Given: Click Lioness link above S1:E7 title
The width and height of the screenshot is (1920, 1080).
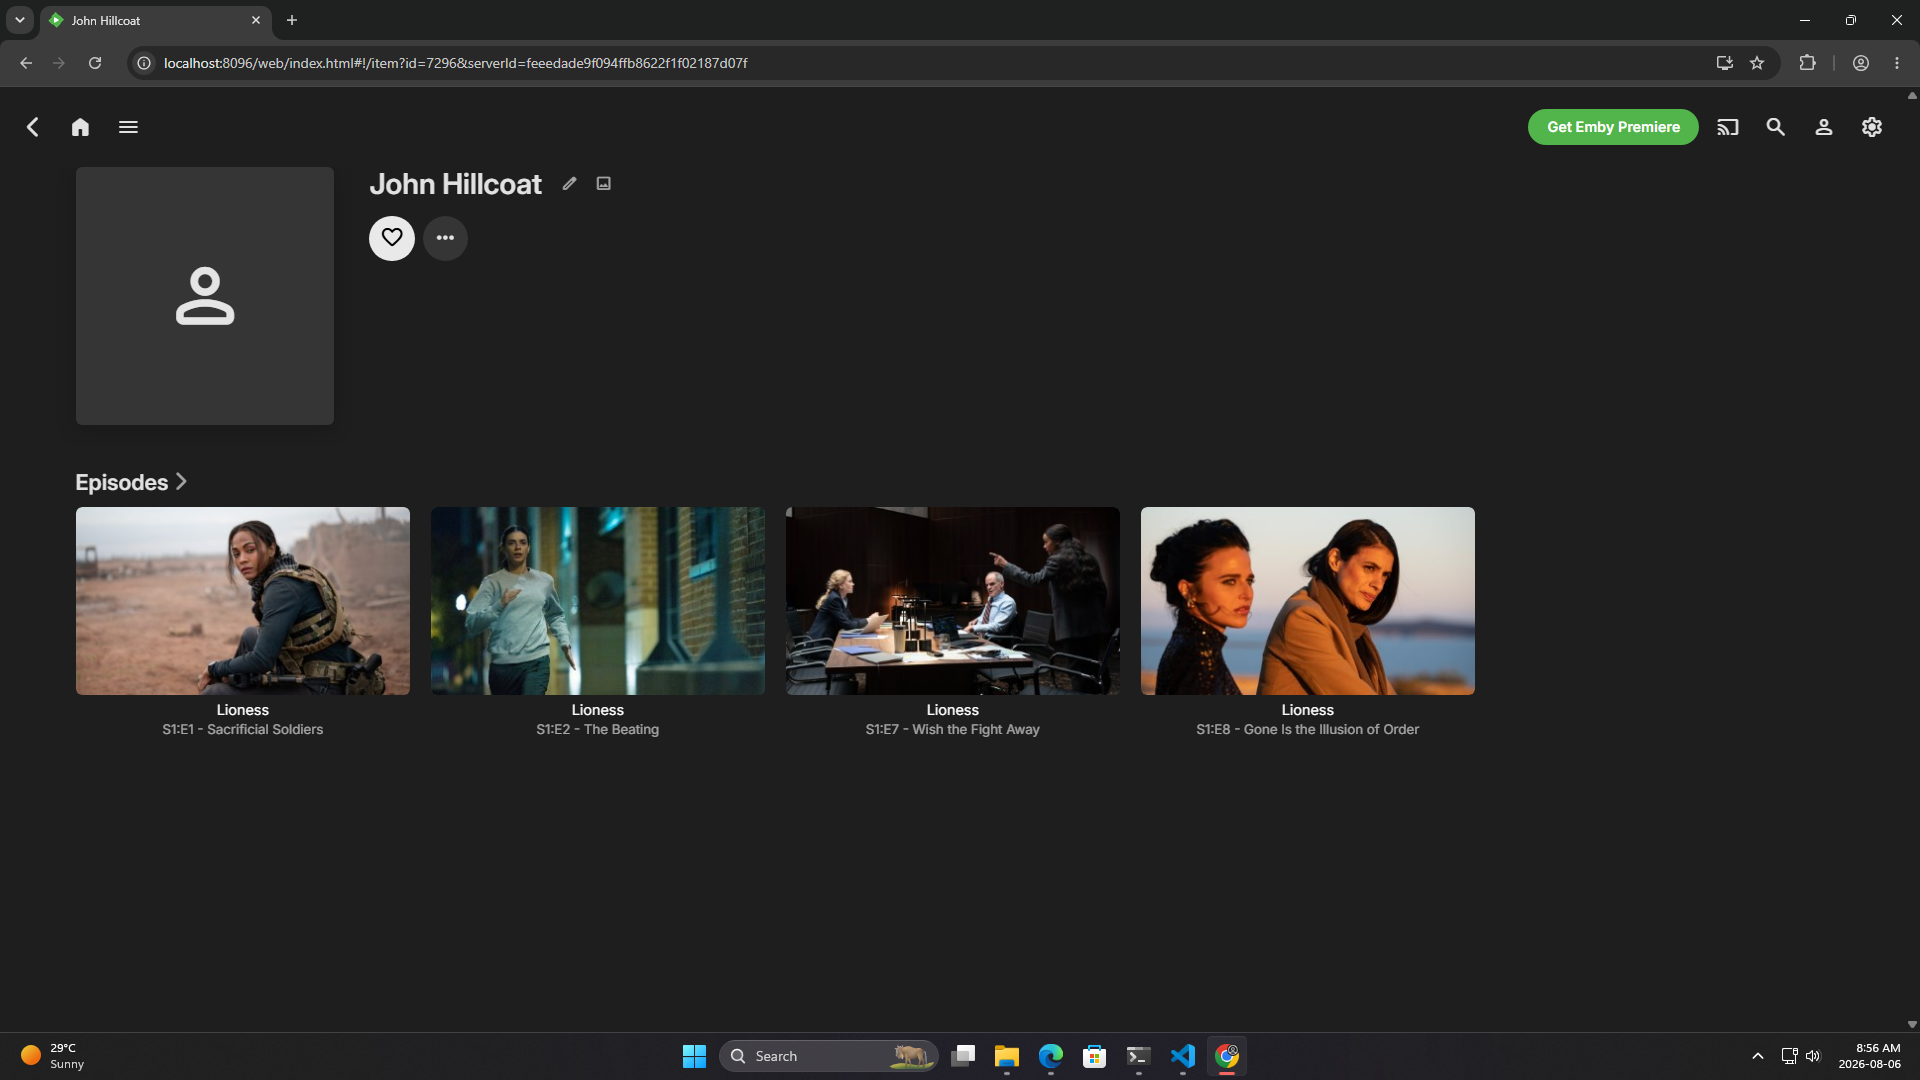Looking at the screenshot, I should pos(953,710).
